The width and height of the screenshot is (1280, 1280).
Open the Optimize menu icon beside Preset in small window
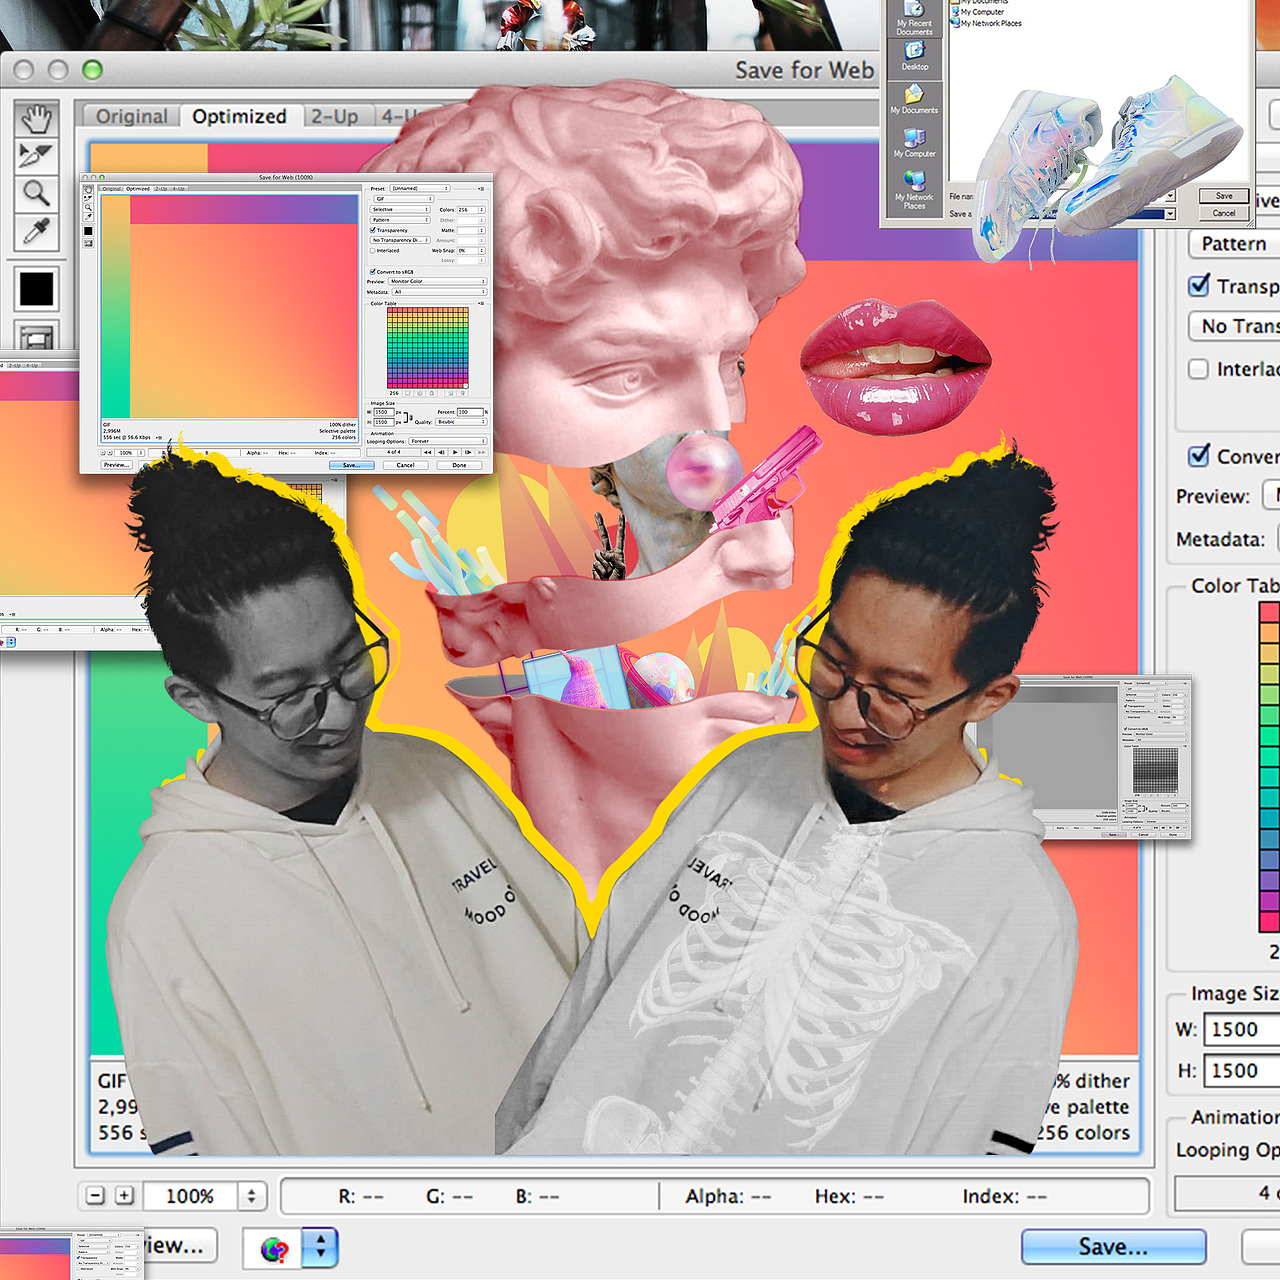tap(481, 189)
